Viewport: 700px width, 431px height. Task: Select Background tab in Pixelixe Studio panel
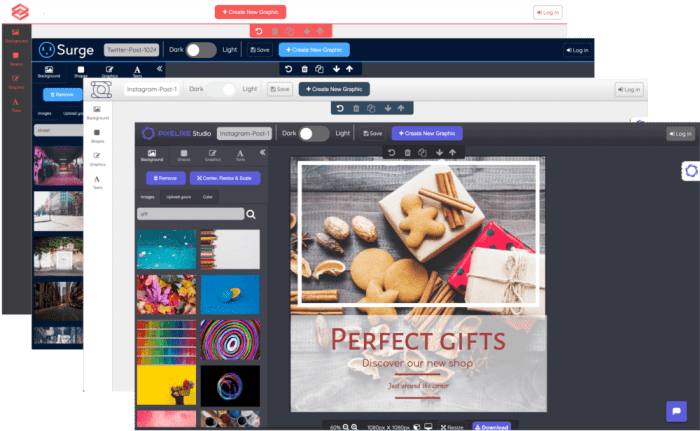[x=152, y=155]
